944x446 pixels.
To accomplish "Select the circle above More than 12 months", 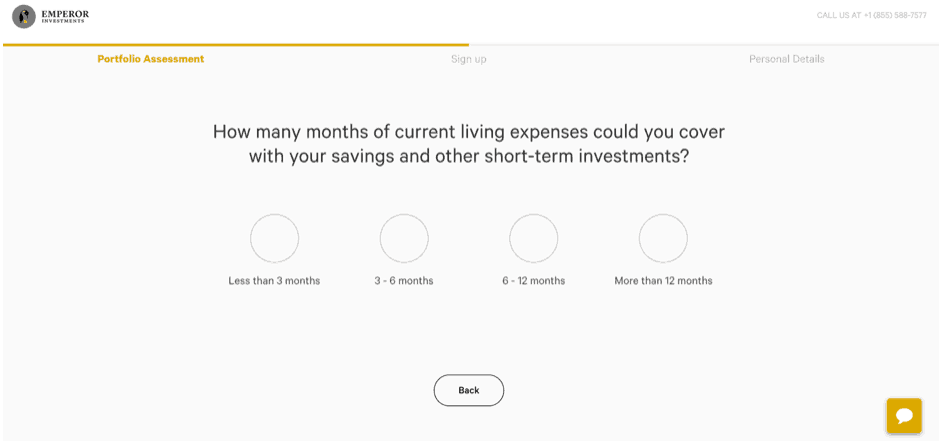I will pos(663,239).
